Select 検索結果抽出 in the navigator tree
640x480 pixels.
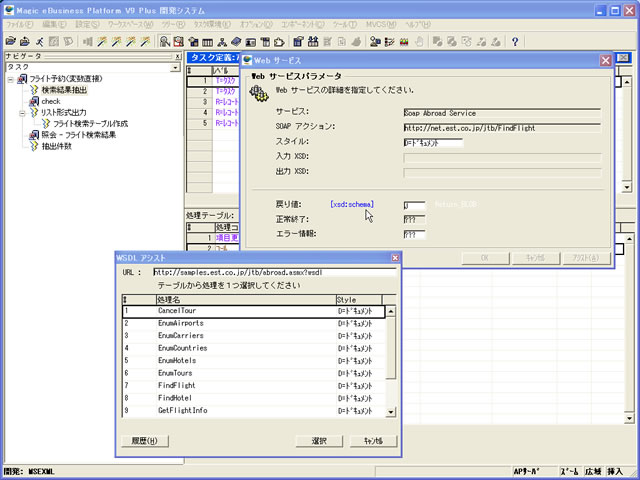click(x=64, y=90)
